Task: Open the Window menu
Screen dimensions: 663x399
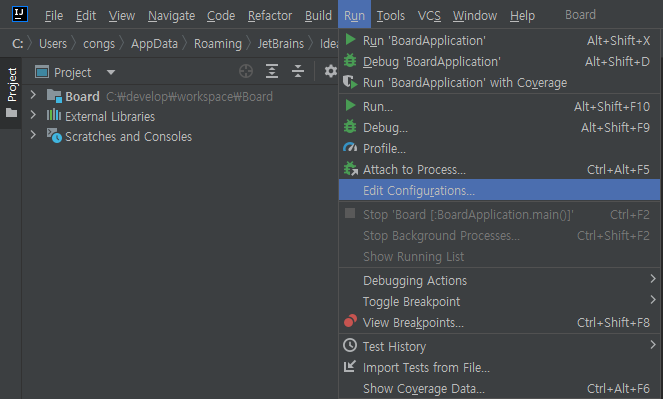Action: [x=475, y=16]
